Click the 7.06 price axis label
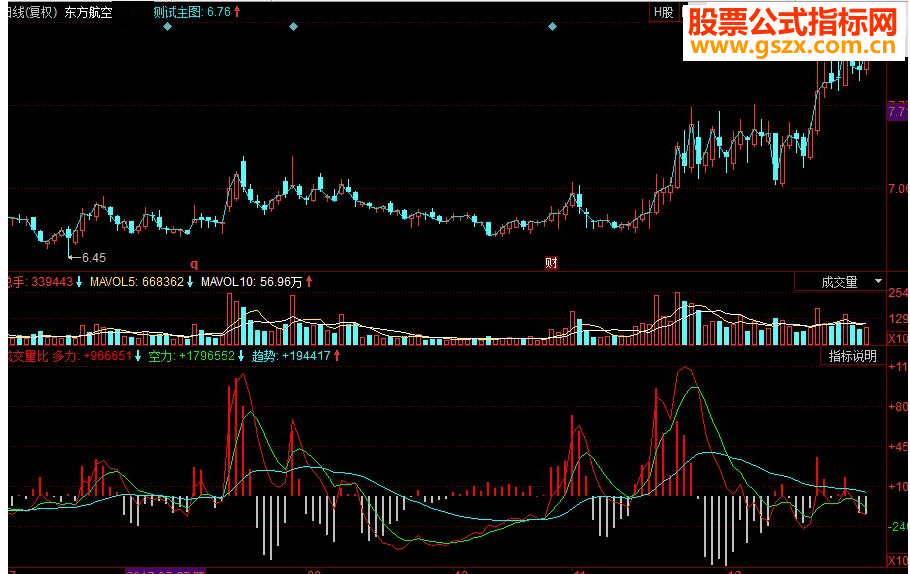910x574 pixels. pos(897,189)
